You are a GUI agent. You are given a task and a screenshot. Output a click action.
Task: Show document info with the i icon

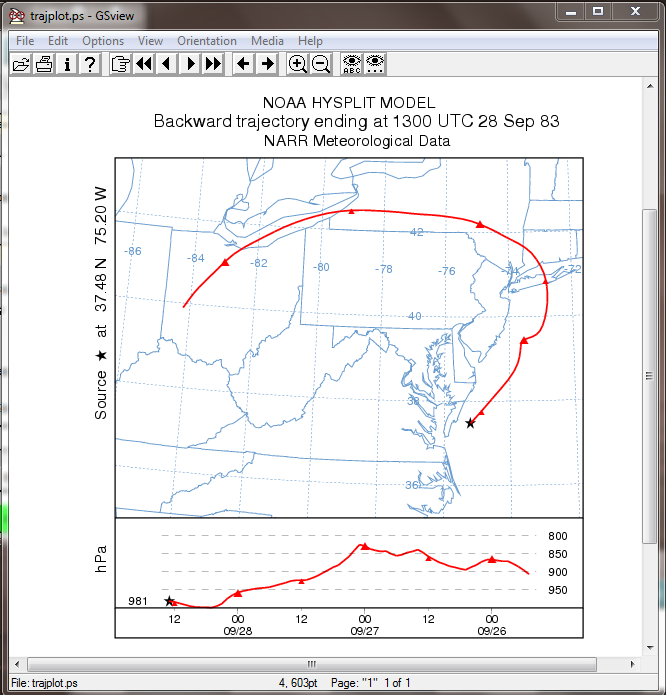point(67,64)
